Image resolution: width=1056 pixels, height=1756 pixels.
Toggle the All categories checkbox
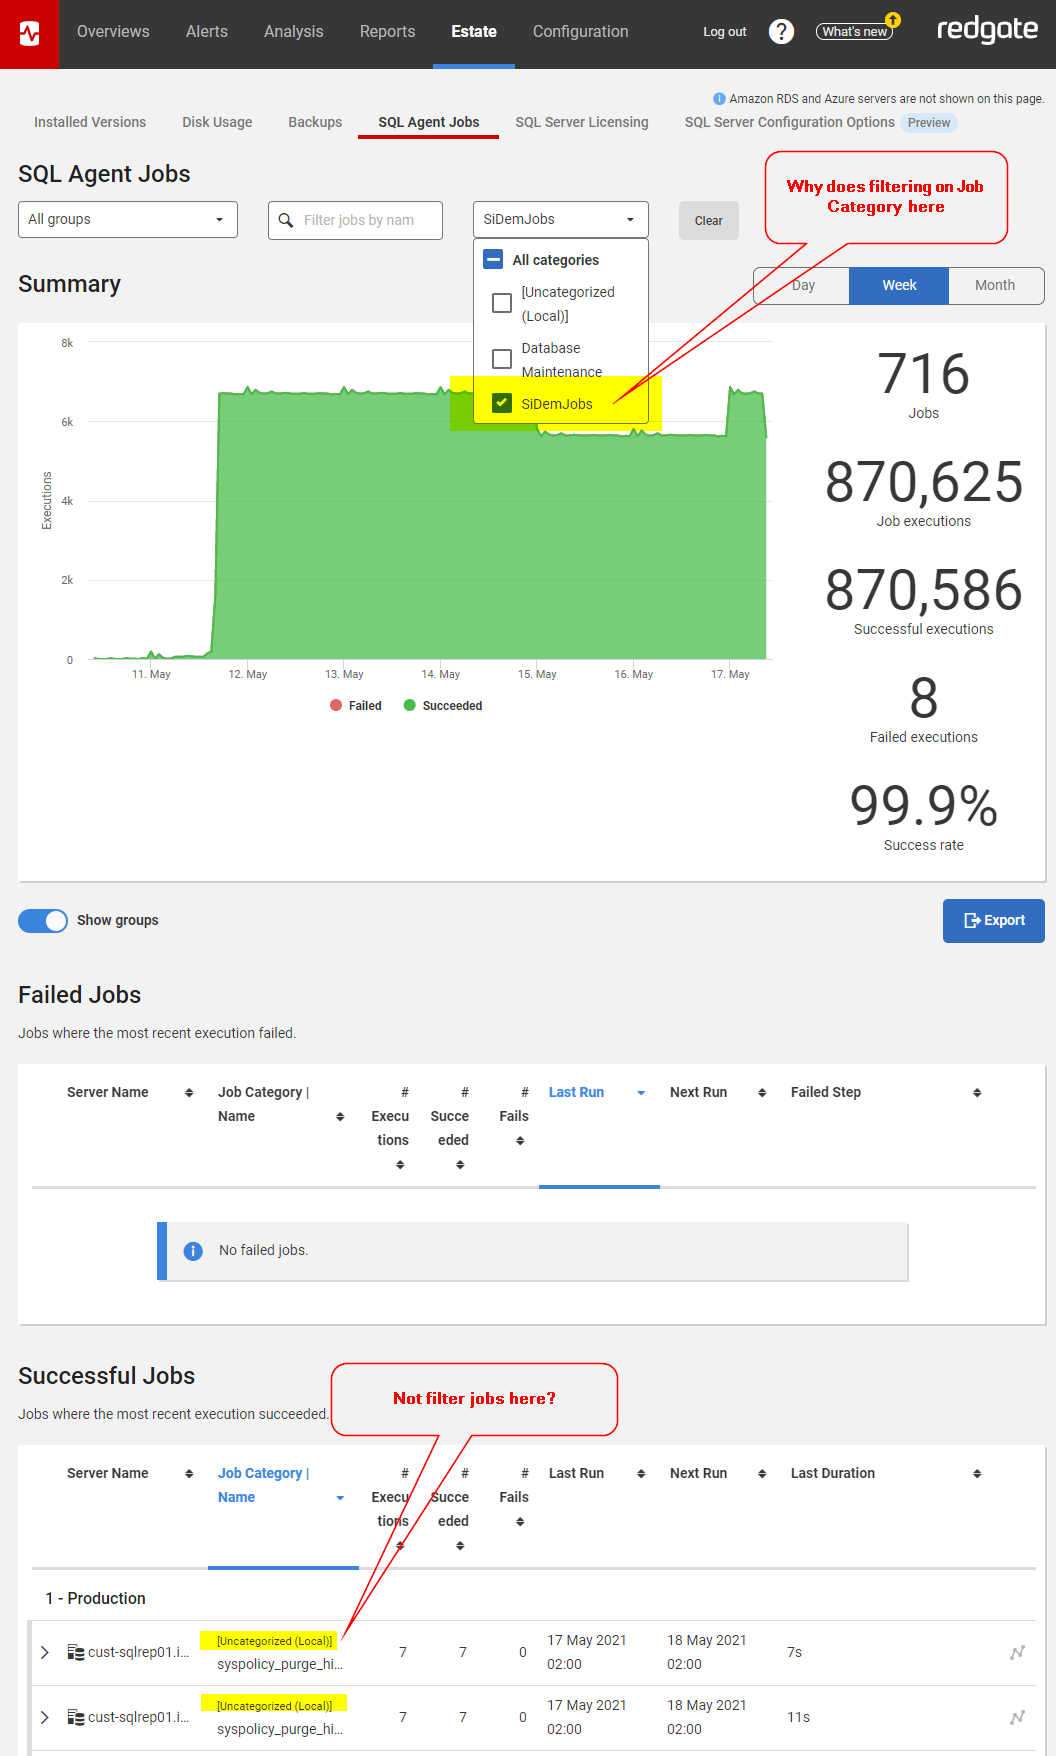493,260
